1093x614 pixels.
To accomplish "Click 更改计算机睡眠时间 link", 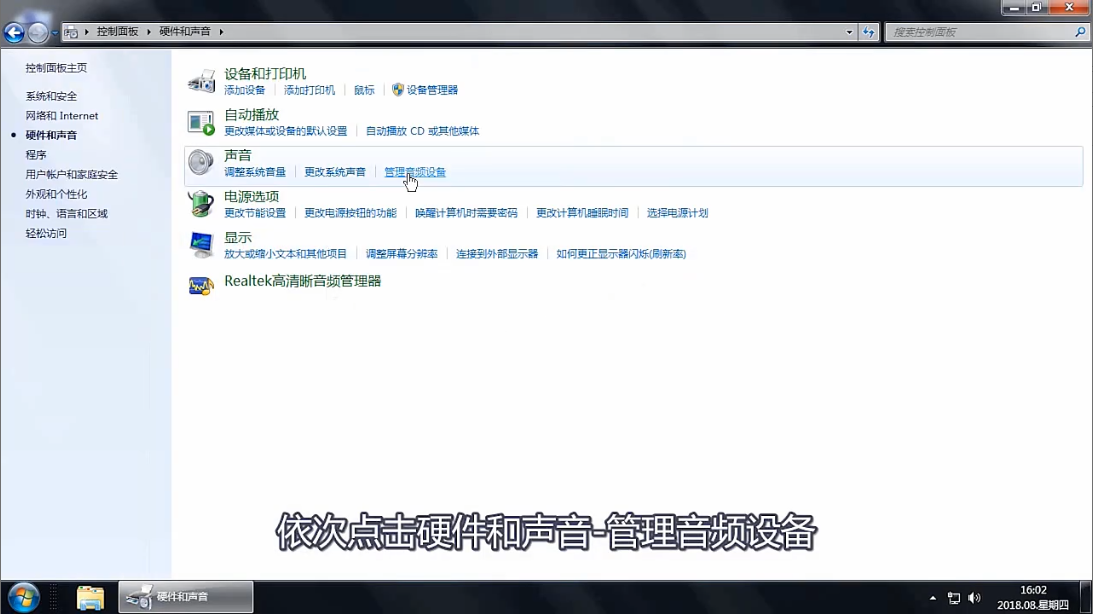I will pos(582,213).
